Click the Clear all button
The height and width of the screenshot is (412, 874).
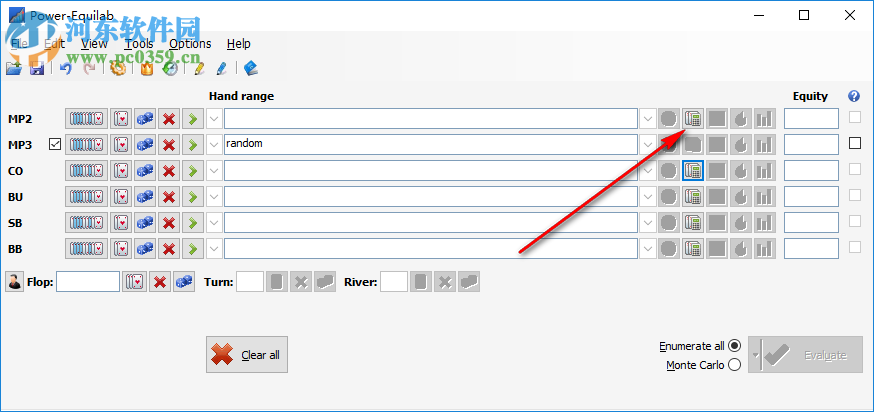point(247,355)
